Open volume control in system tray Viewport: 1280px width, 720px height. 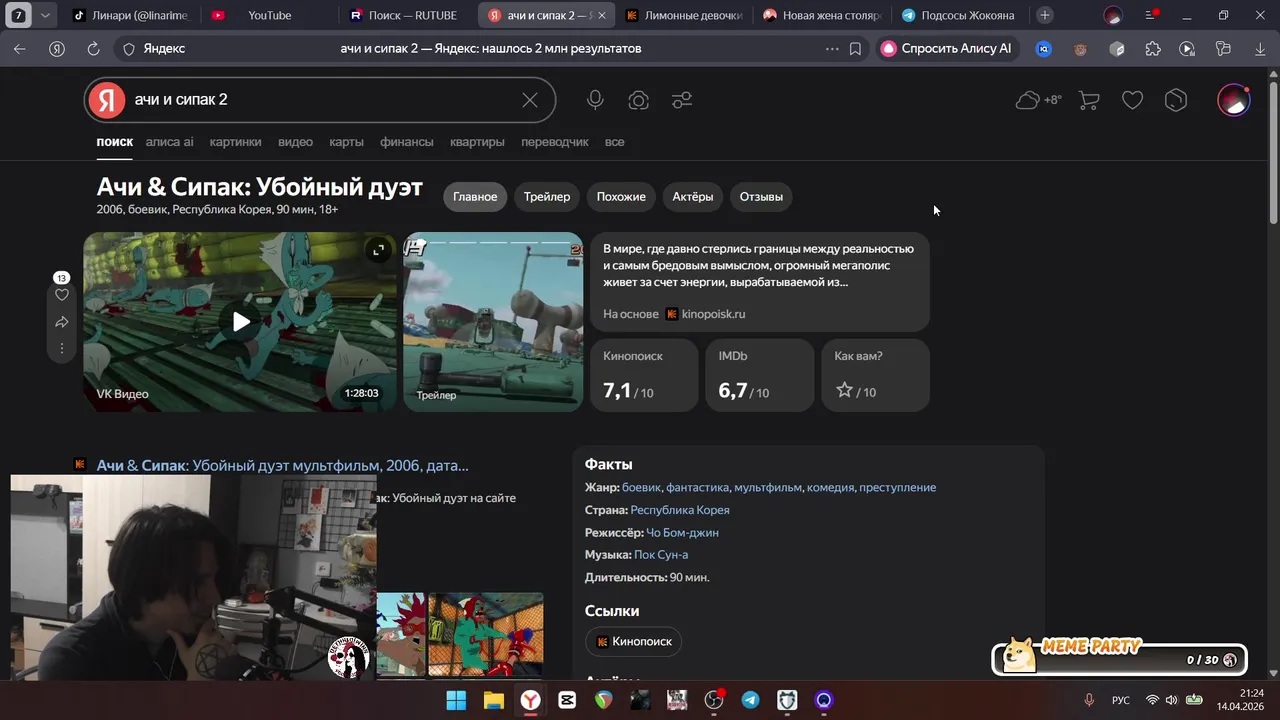tap(1171, 700)
